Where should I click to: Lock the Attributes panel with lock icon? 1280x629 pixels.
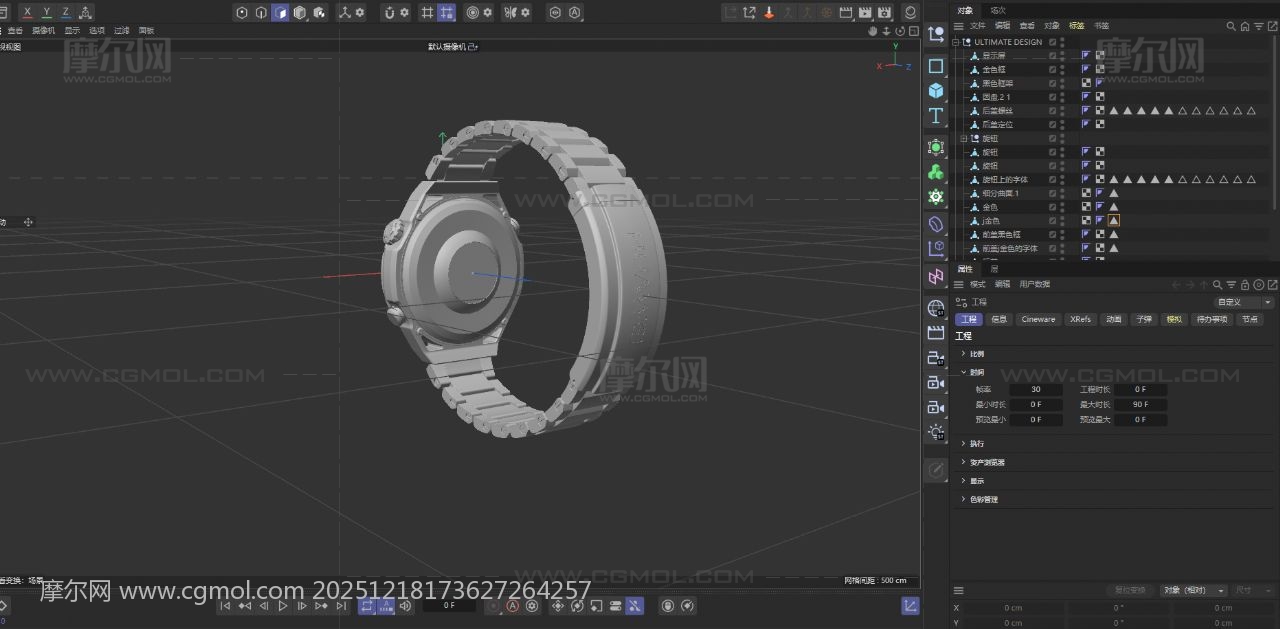pos(1243,285)
